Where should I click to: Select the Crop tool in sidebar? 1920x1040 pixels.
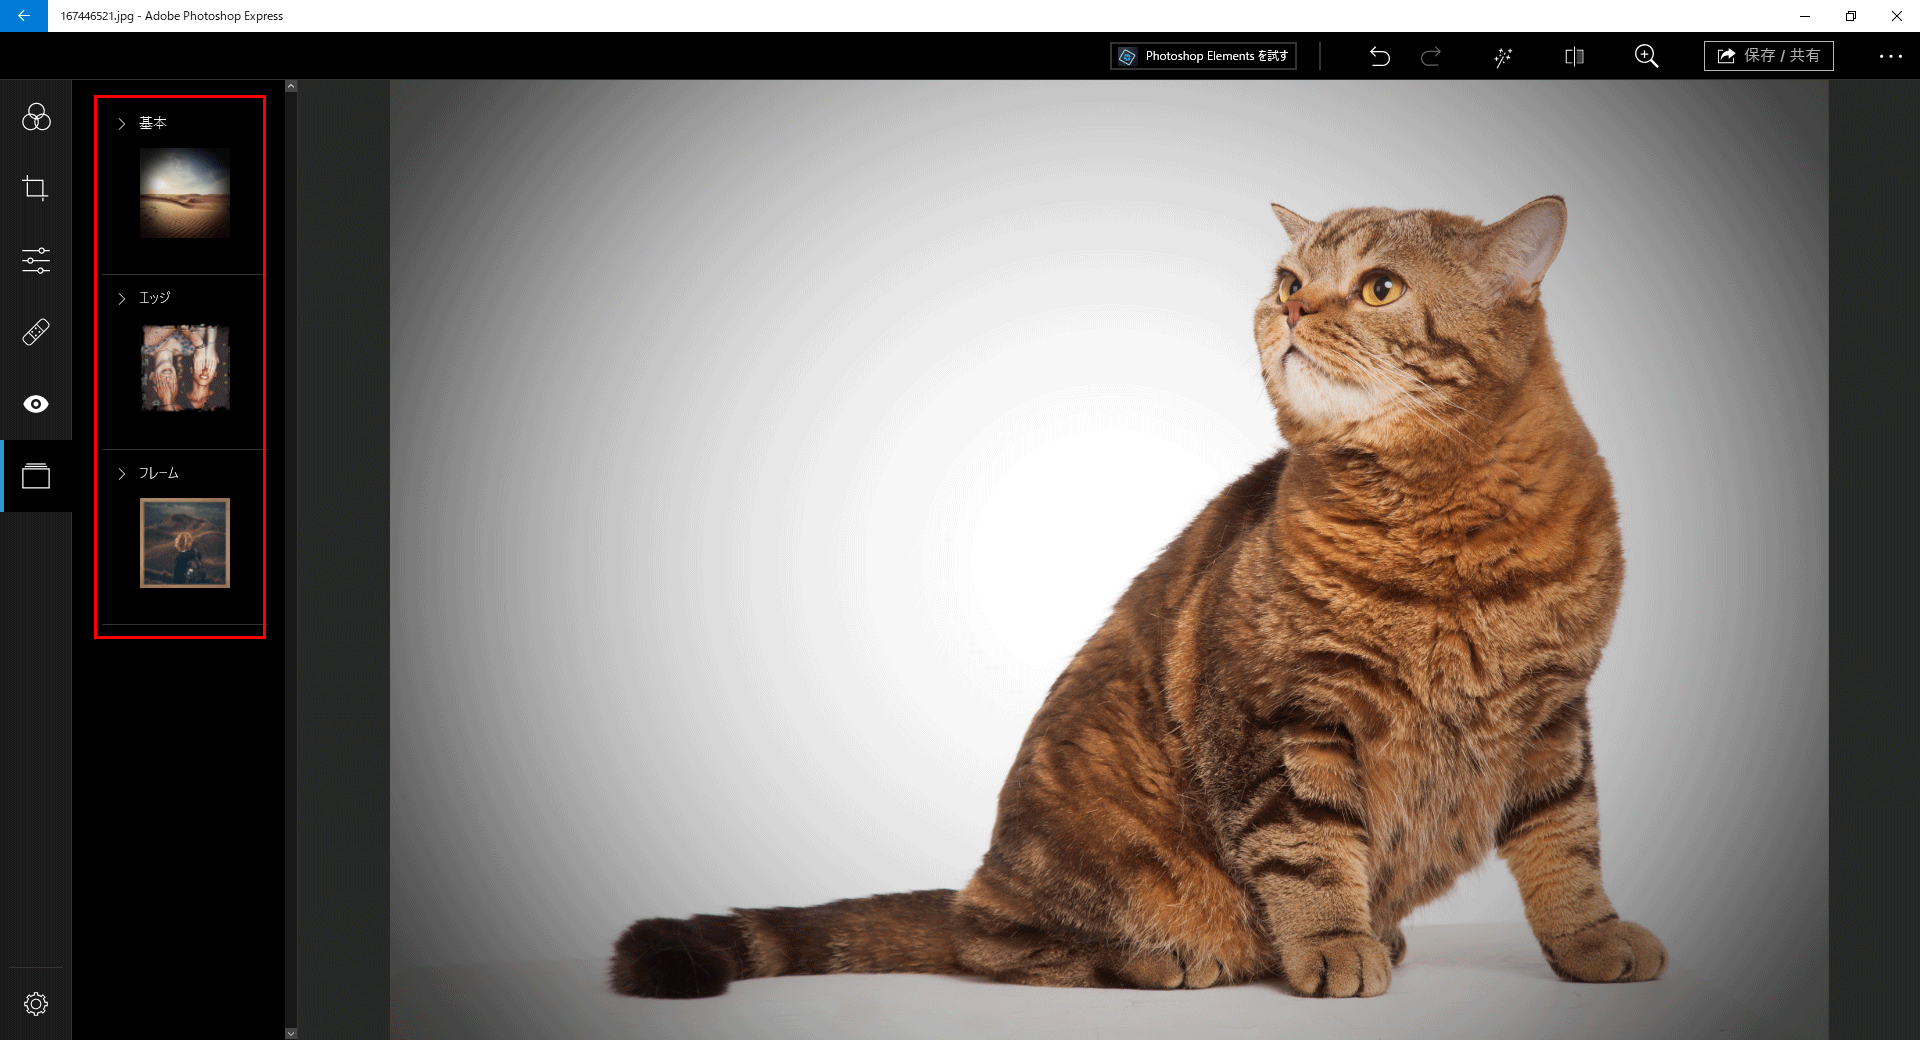coord(36,188)
